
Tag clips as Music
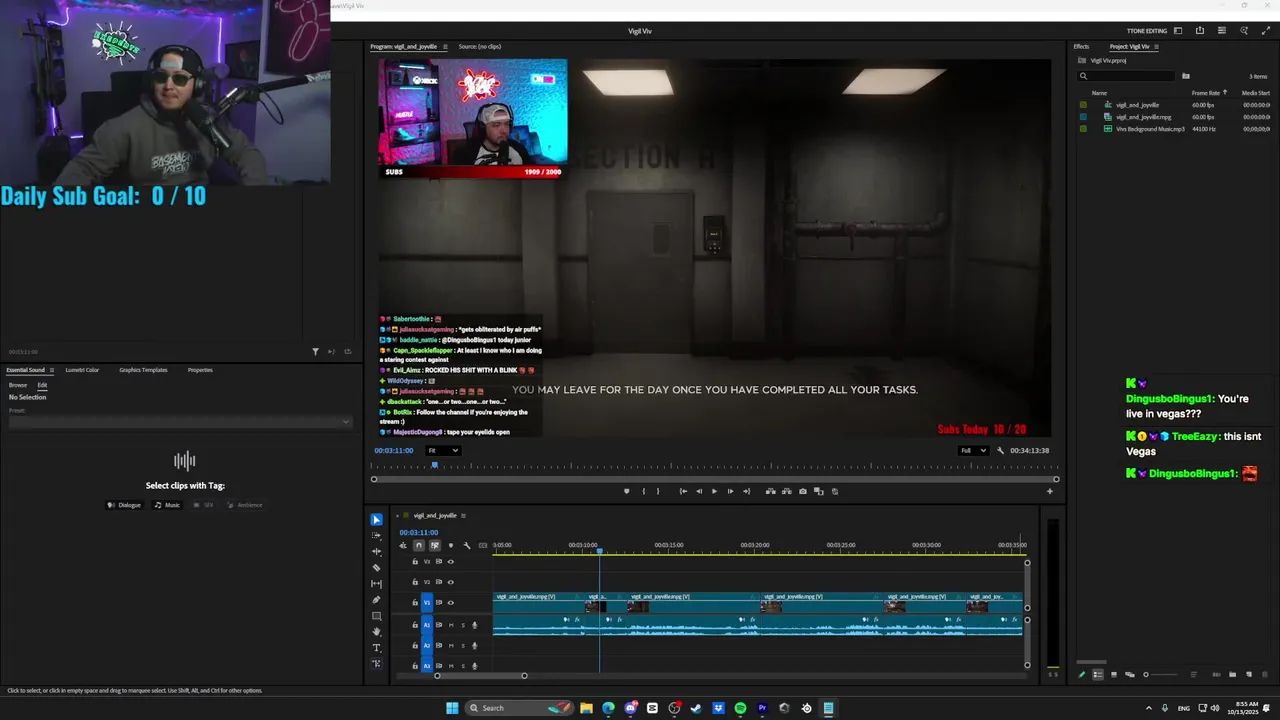[x=167, y=505]
